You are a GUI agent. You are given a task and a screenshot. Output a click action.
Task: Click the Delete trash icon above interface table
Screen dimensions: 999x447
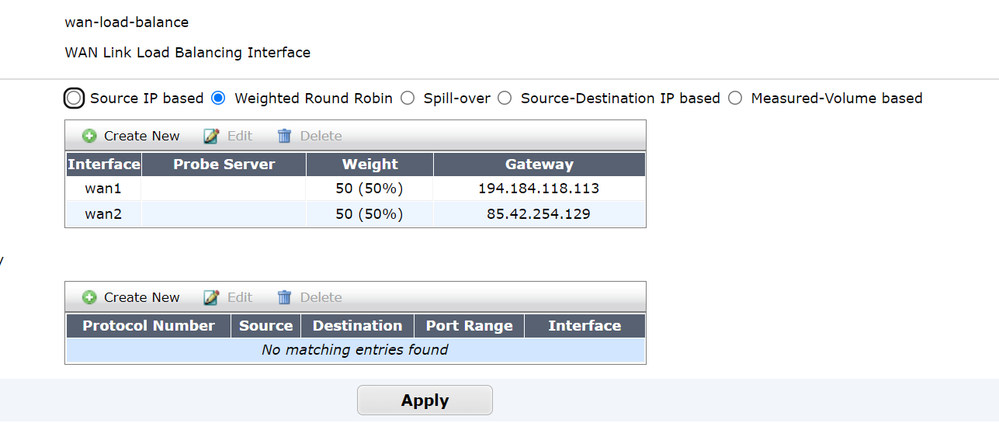[x=284, y=136]
